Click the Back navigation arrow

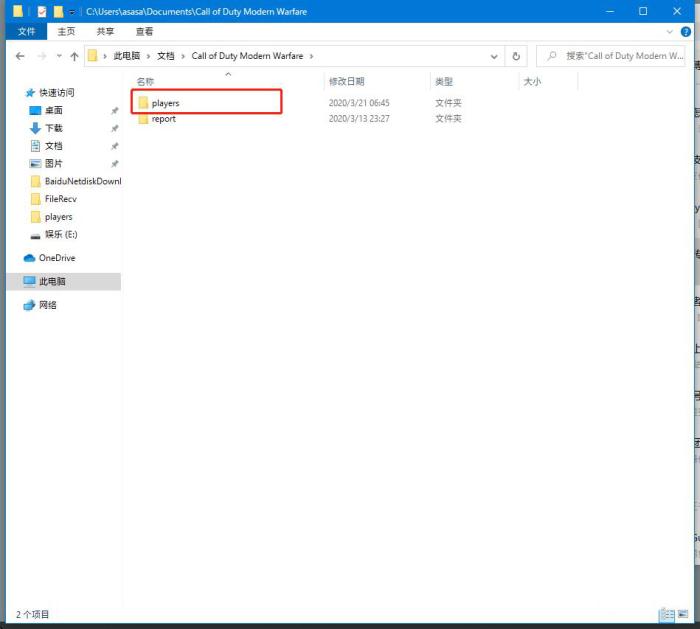(x=19, y=56)
